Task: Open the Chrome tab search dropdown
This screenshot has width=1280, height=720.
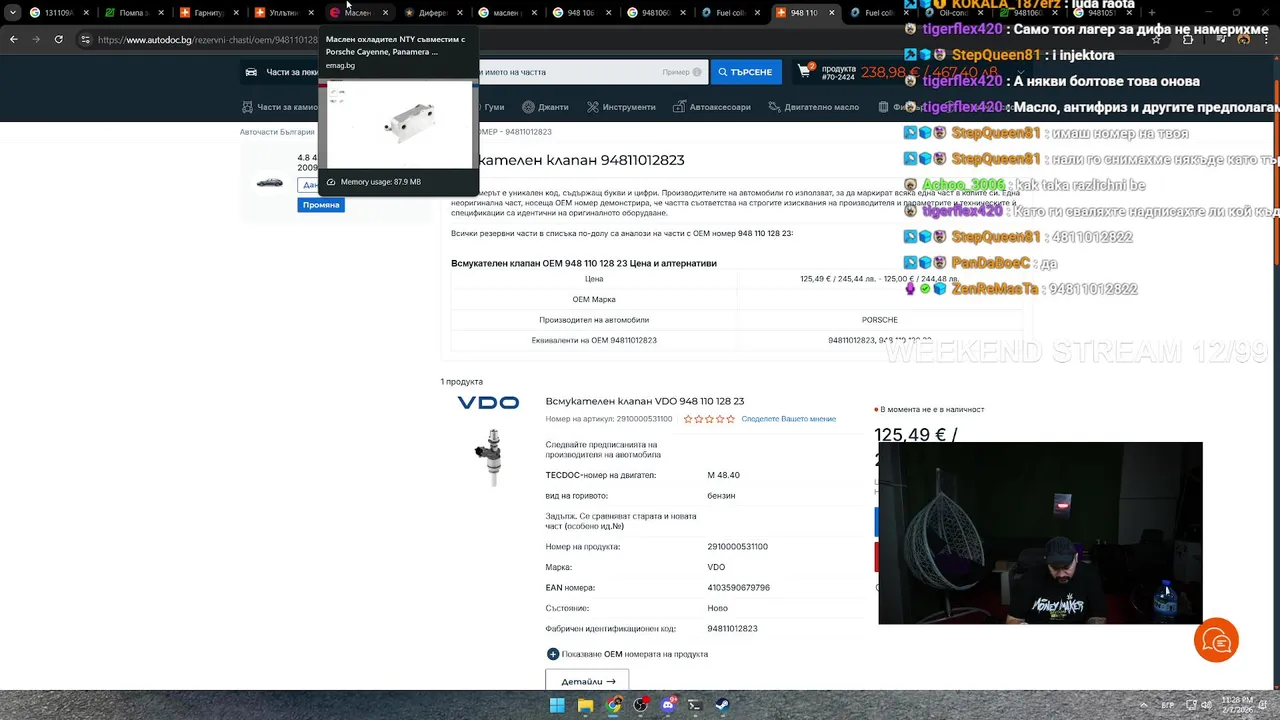Action: 12,13
